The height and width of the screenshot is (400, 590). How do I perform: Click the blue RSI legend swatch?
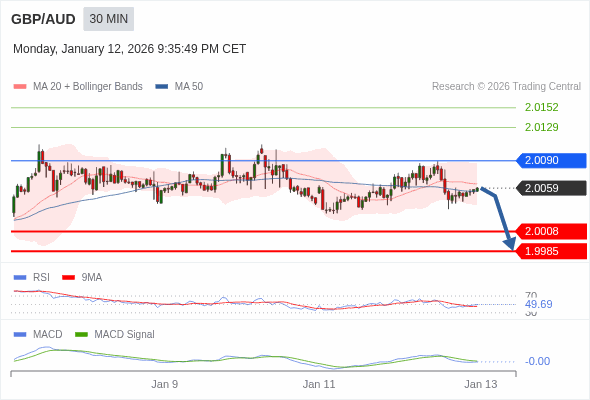[20, 278]
